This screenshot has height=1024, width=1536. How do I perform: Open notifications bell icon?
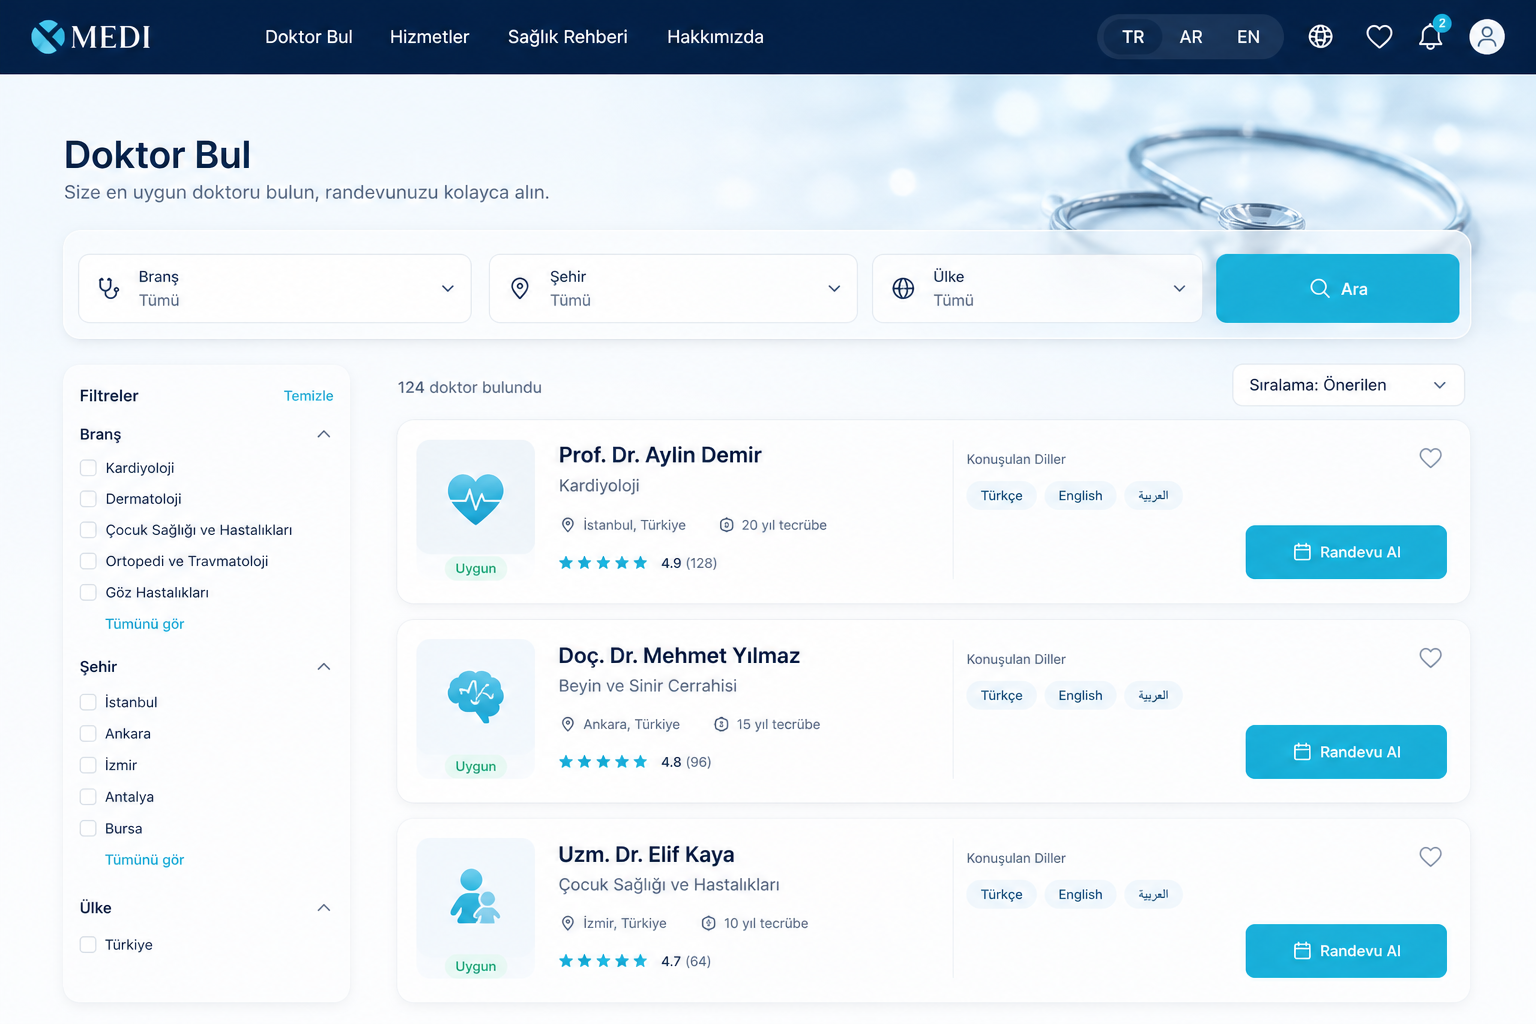coord(1431,37)
